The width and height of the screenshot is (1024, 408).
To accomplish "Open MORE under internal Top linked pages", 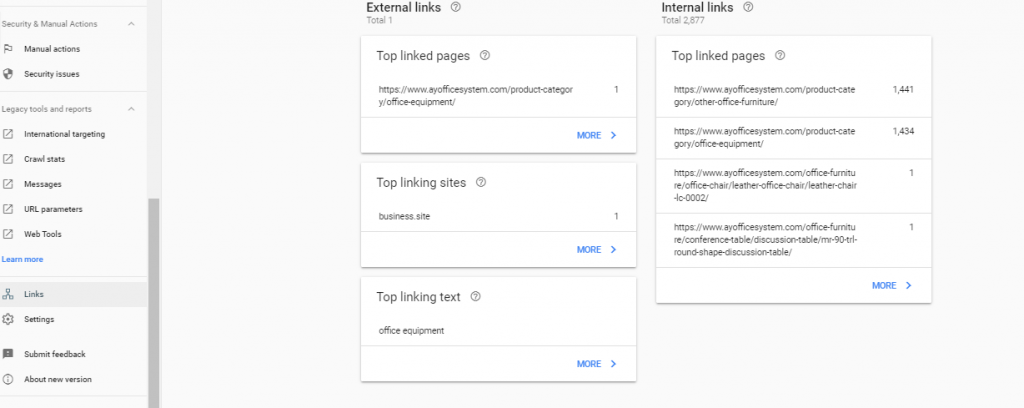I will tap(891, 286).
